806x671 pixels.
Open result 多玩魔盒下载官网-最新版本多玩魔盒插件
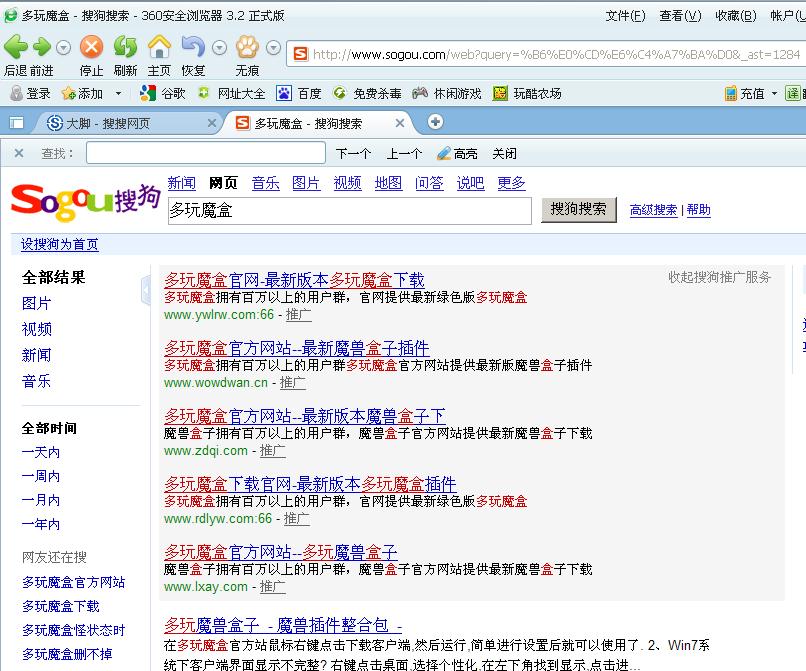310,484
